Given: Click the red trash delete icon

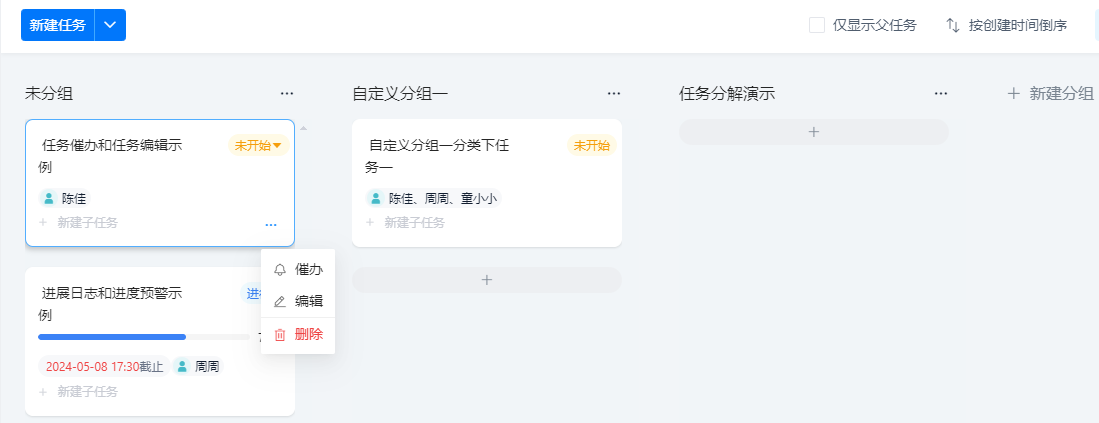Looking at the screenshot, I should pyautogui.click(x=280, y=335).
